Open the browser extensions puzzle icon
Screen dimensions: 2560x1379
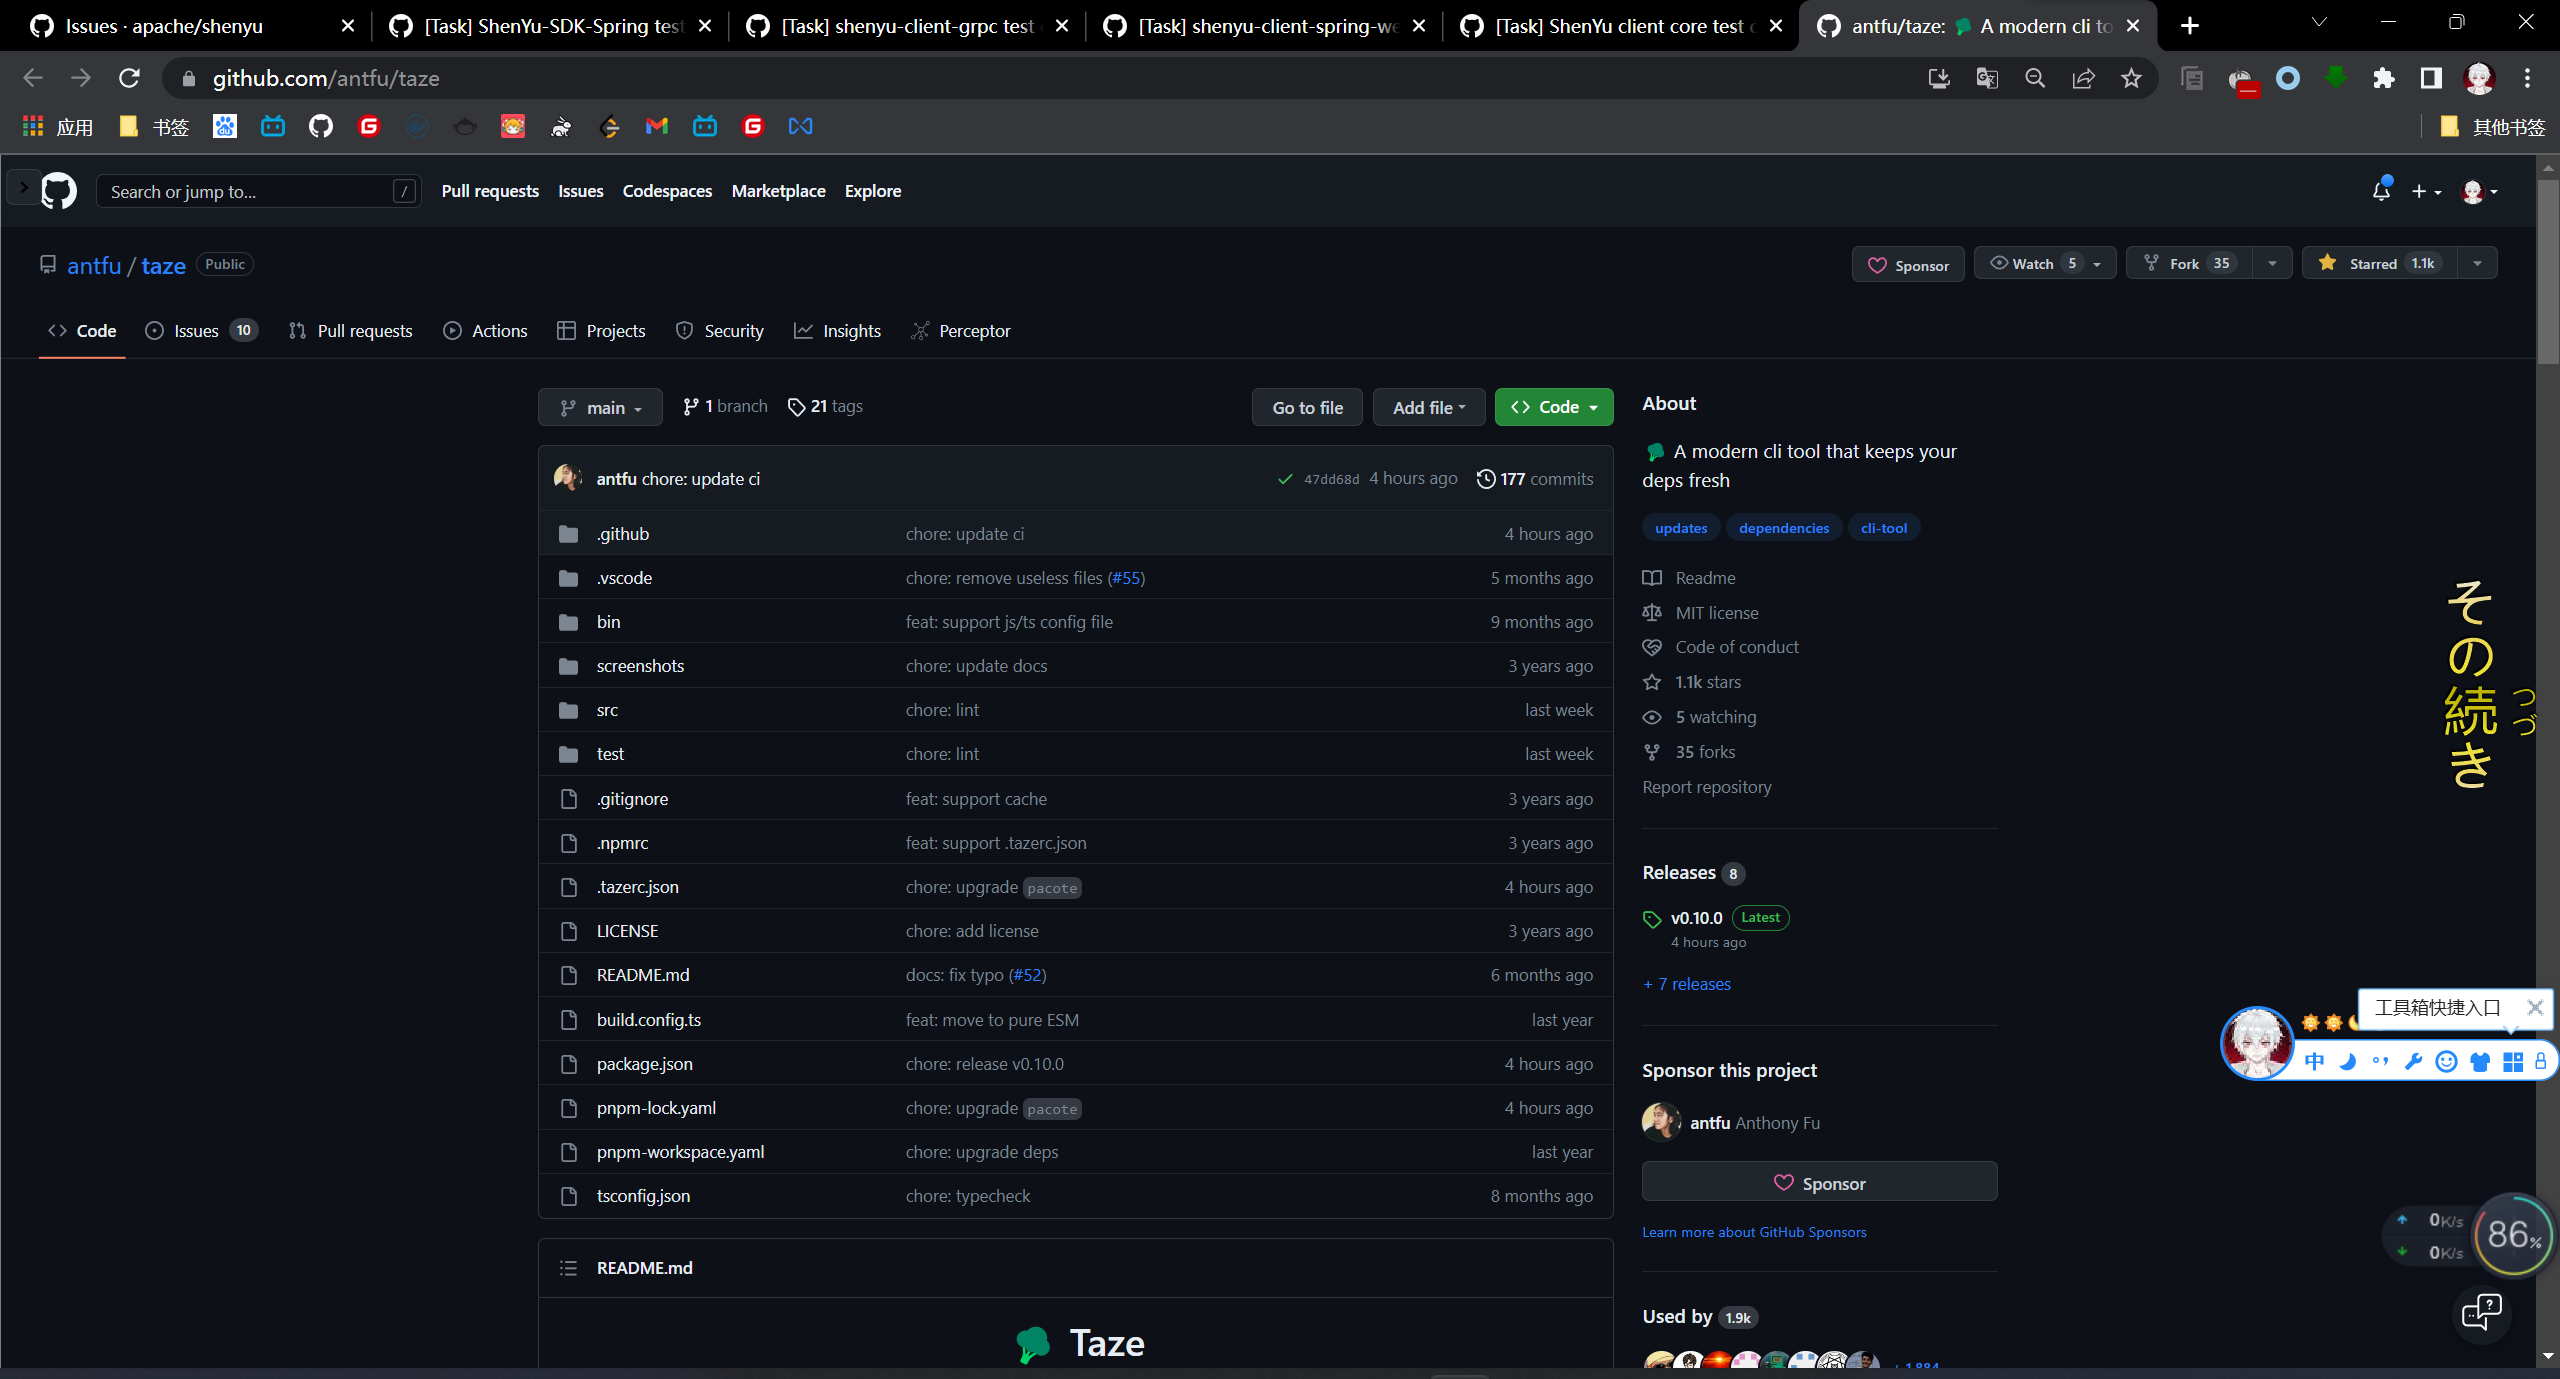(x=2383, y=78)
